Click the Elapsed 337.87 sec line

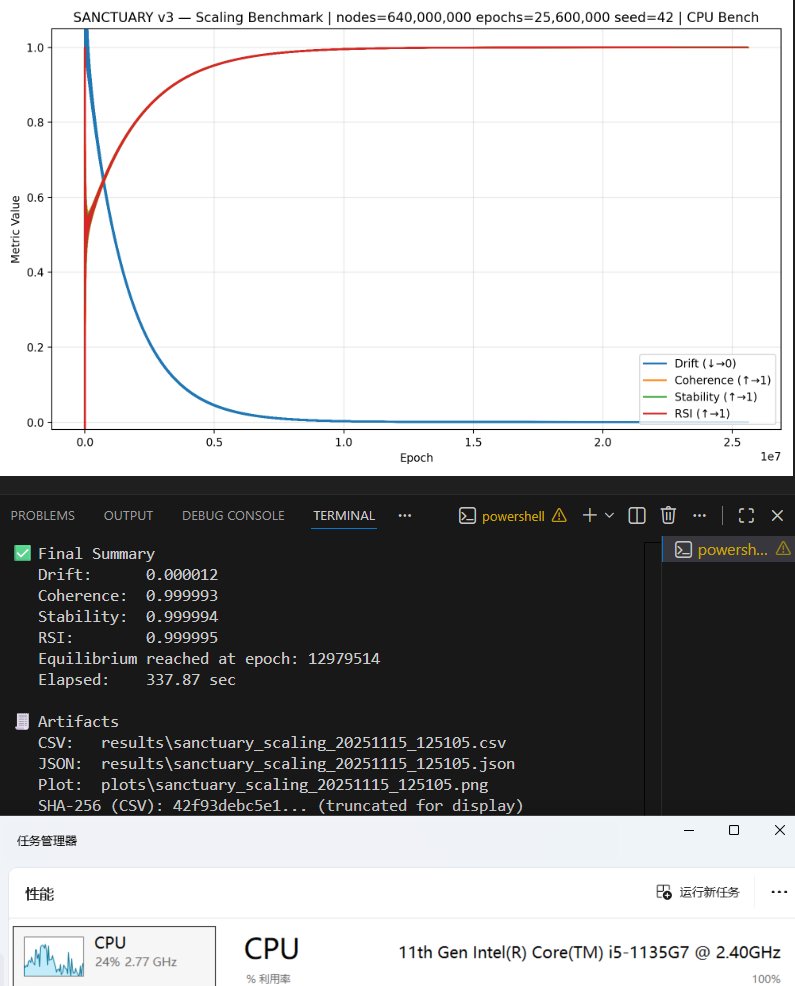tap(136, 680)
